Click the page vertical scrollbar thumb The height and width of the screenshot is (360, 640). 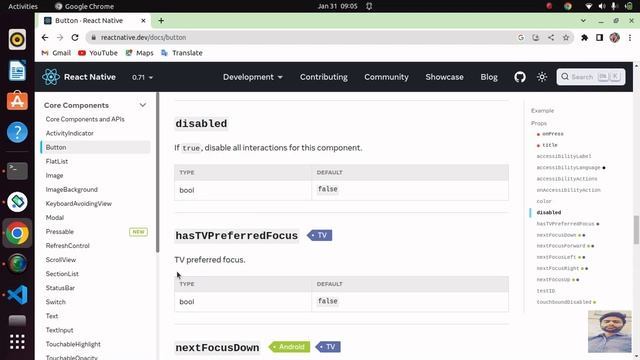pyautogui.click(x=636, y=230)
